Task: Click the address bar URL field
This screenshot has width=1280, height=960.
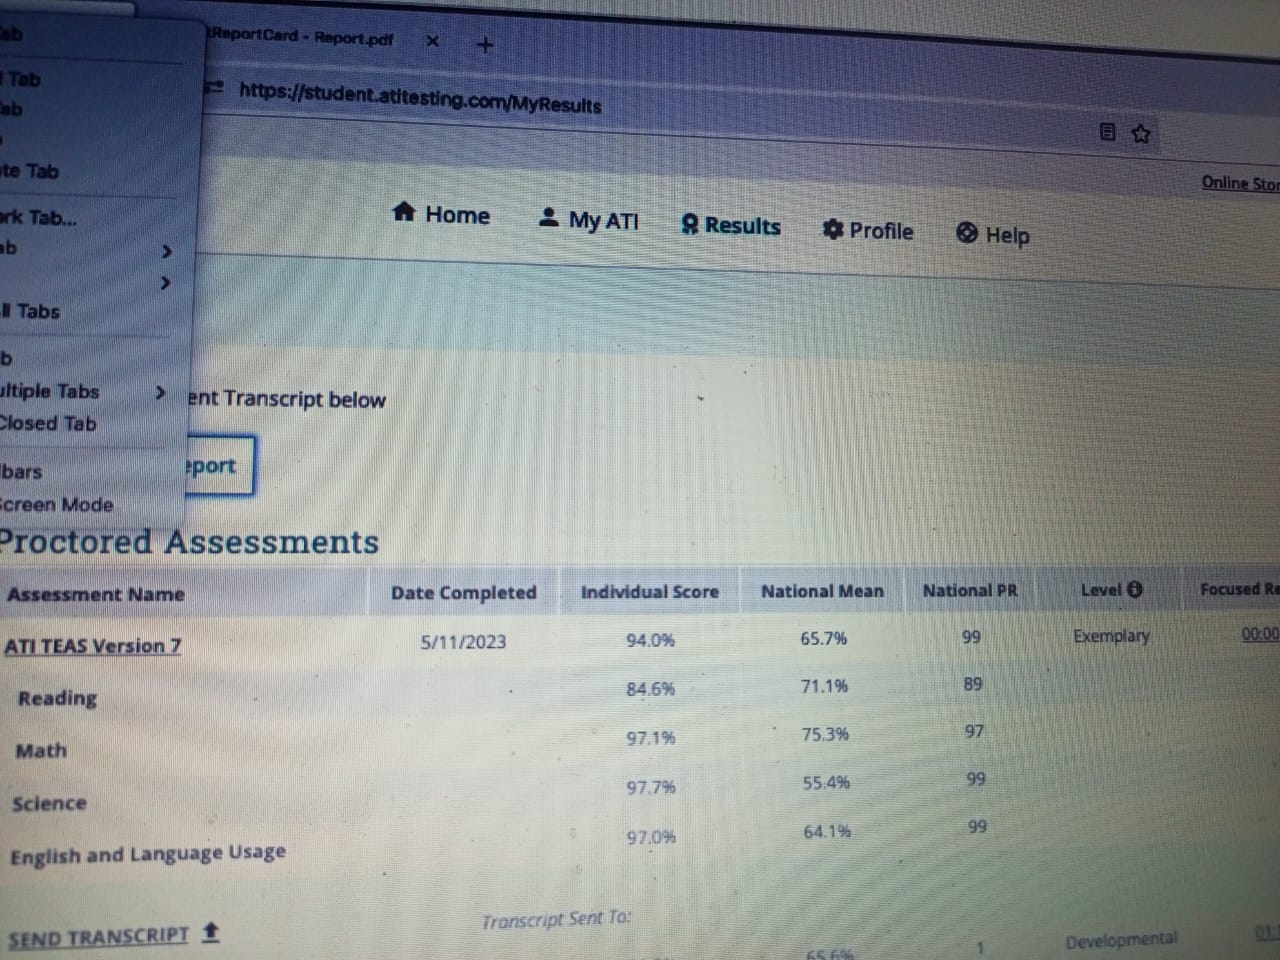Action: point(420,98)
